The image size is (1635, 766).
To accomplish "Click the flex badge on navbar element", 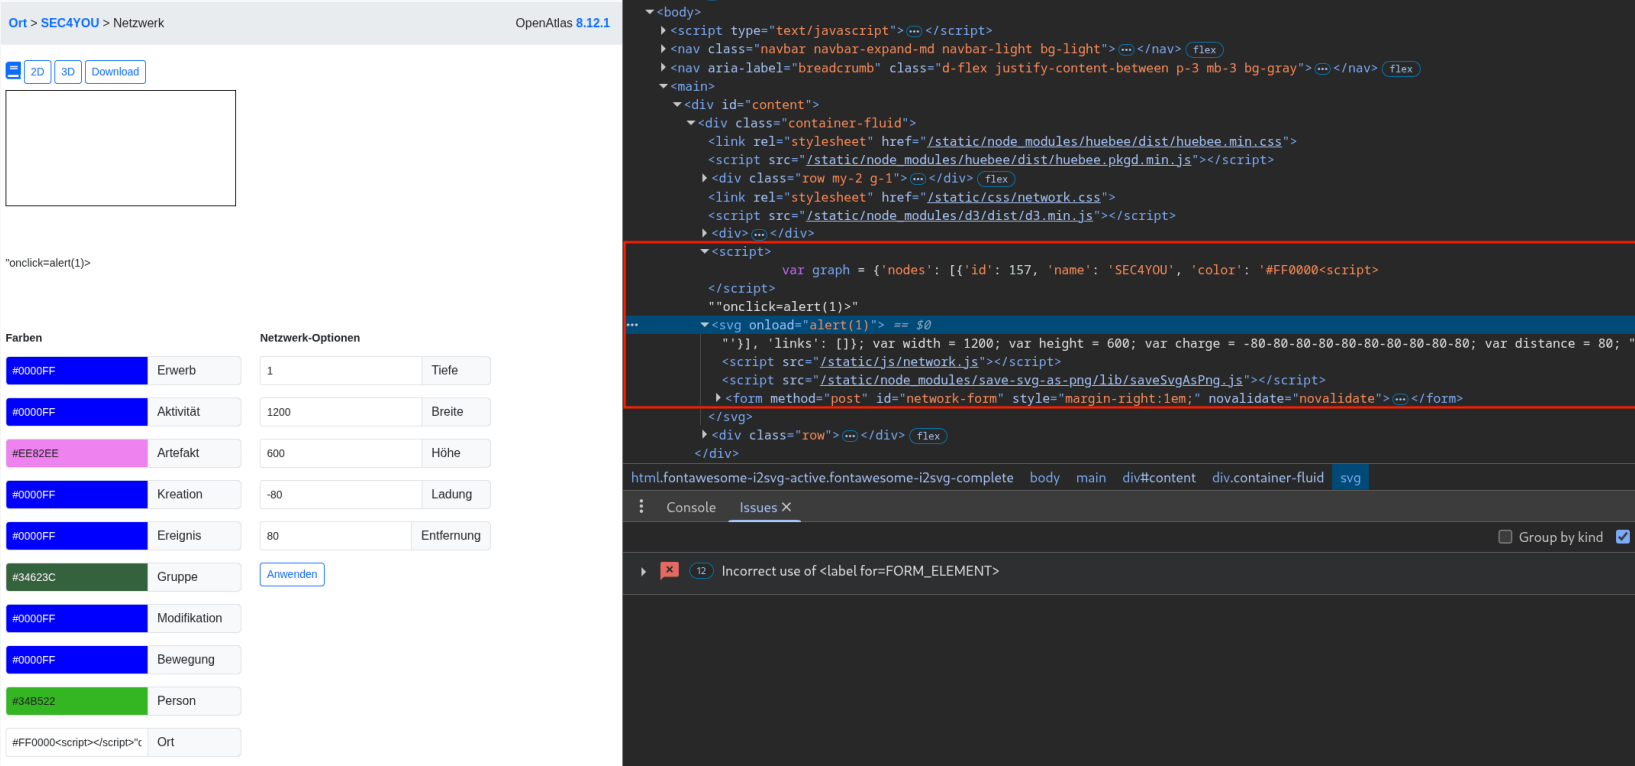I will pos(1204,50).
